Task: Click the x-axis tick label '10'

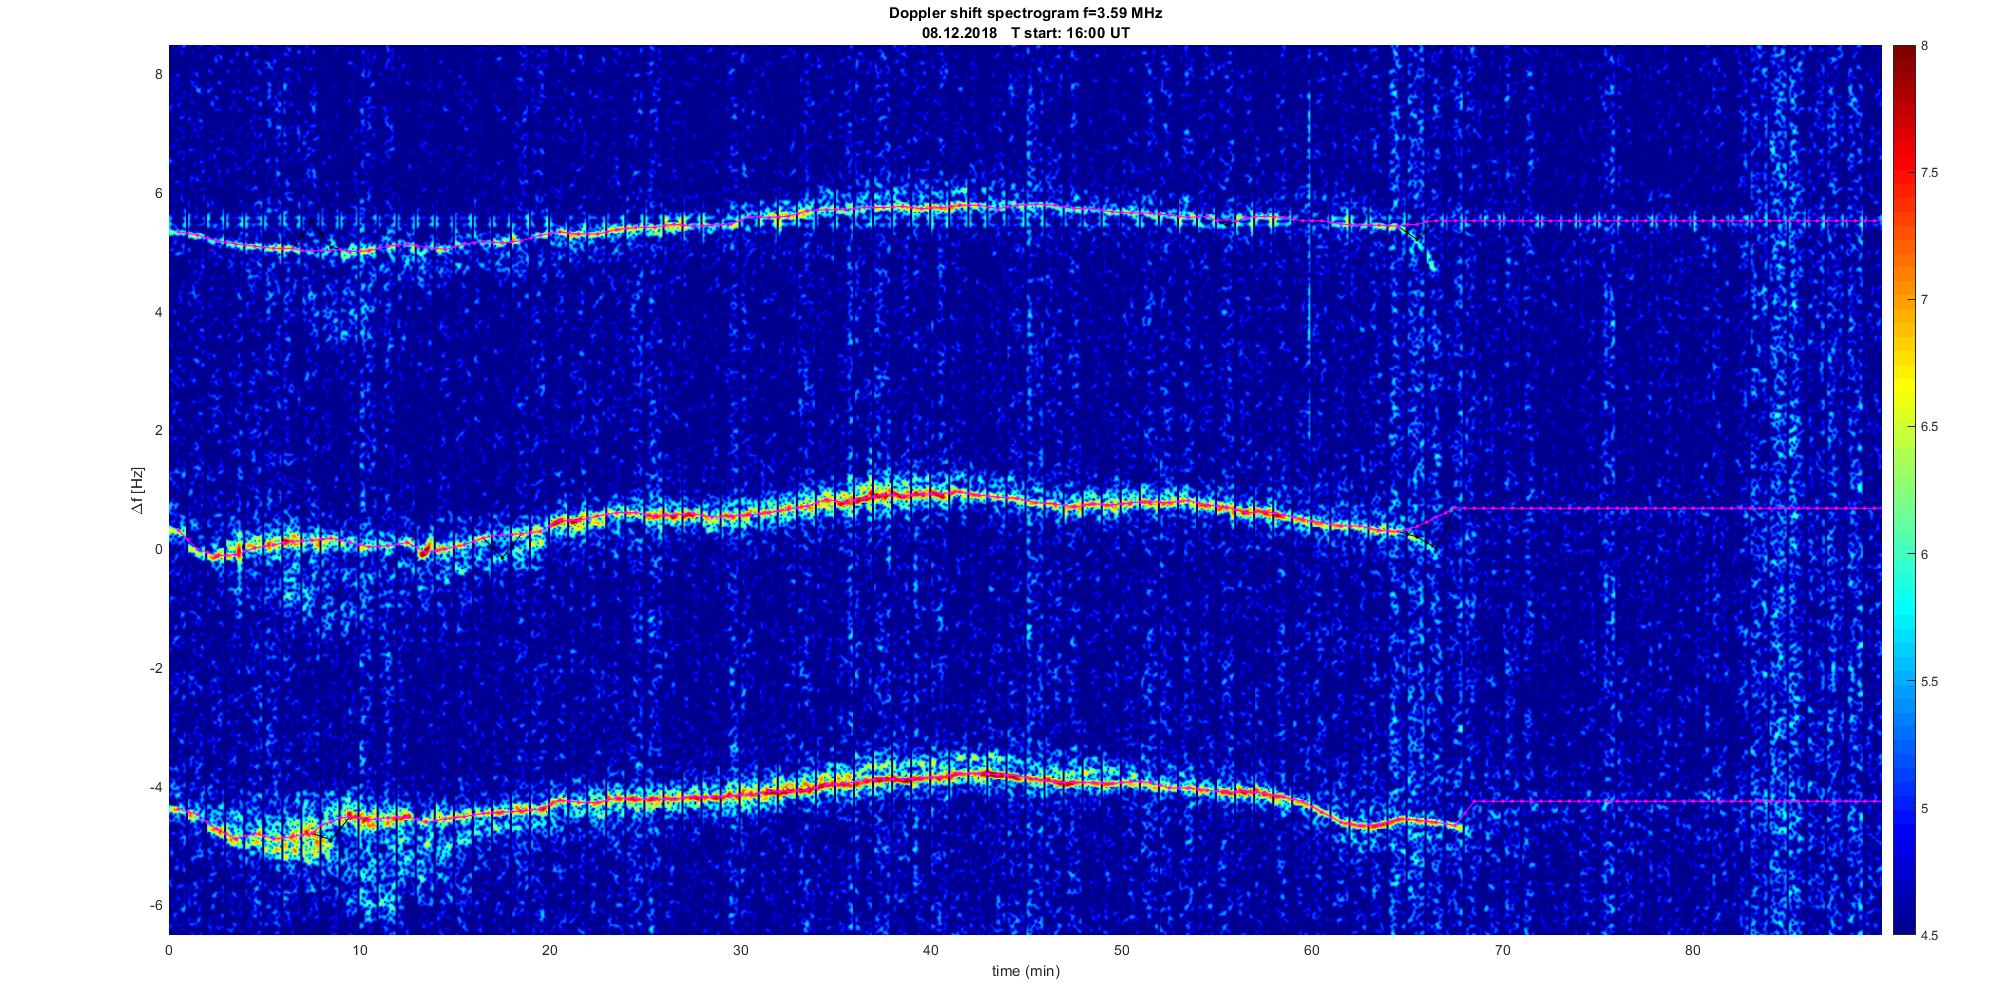Action: (360, 950)
